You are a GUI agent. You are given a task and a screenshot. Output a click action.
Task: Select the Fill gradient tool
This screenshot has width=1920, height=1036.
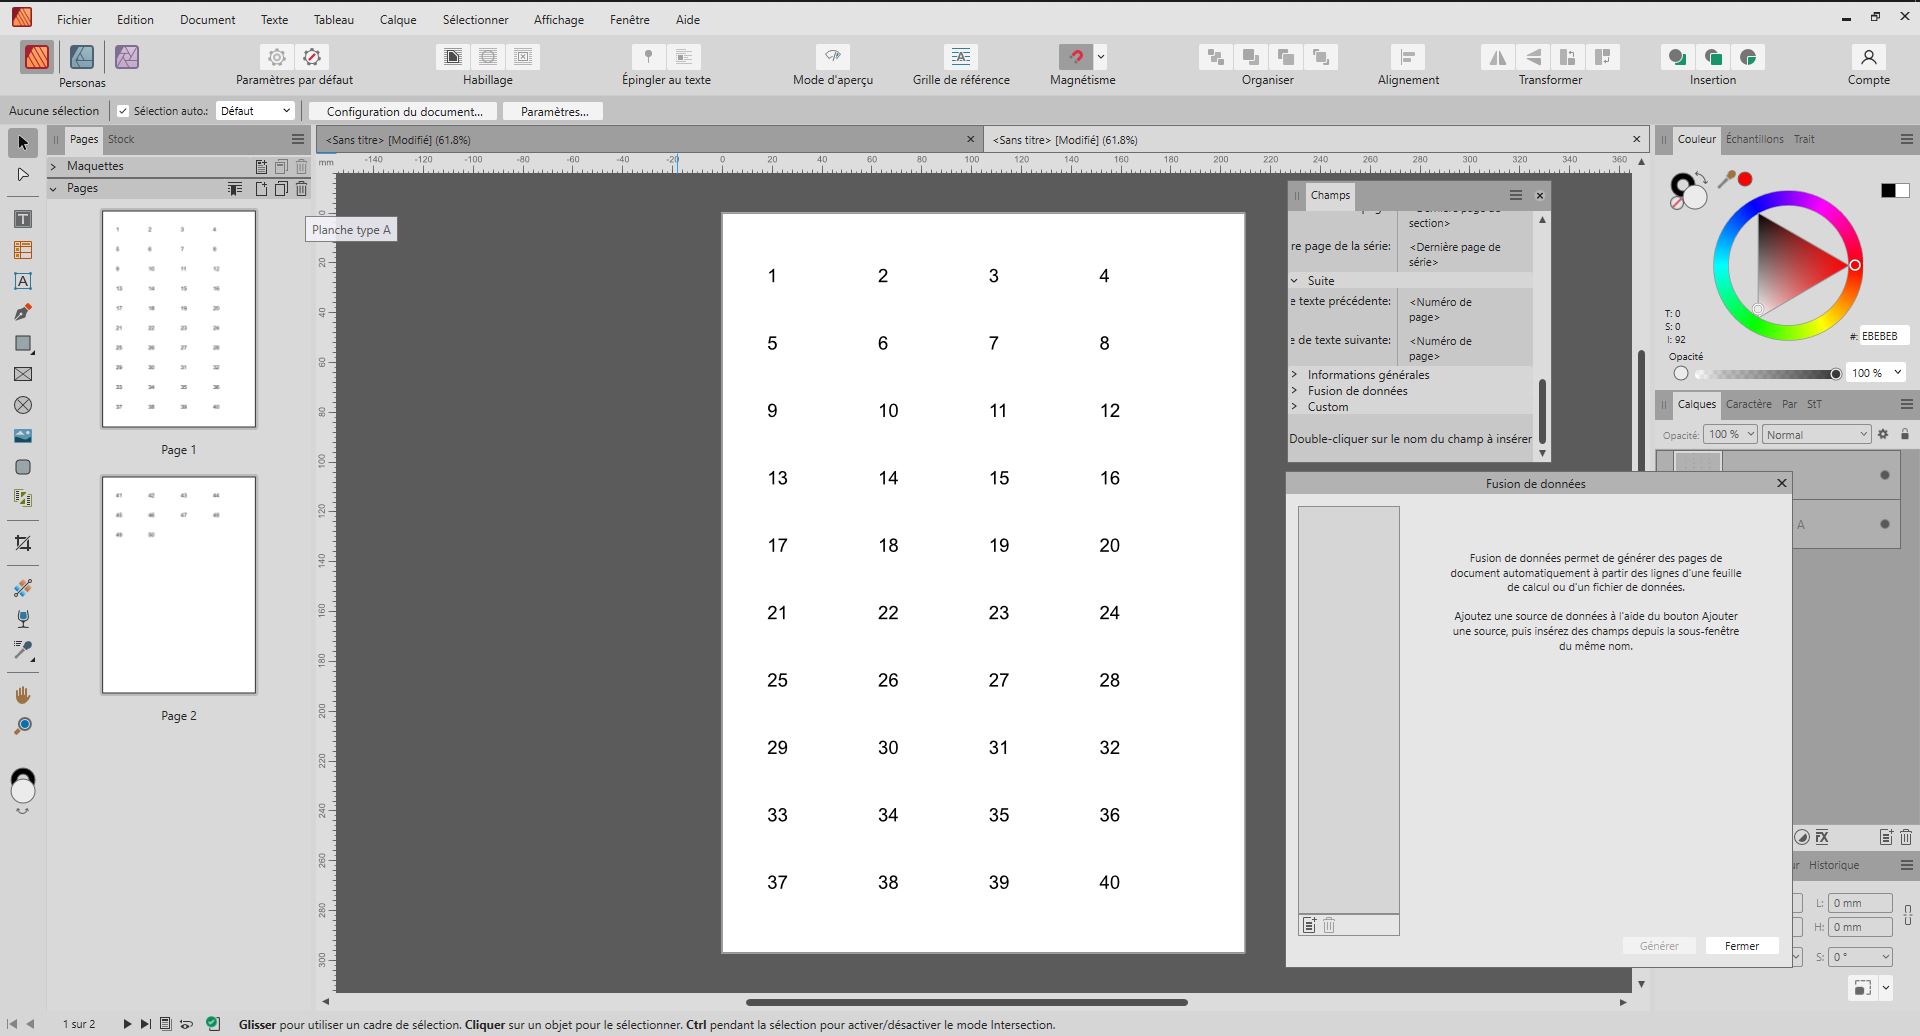click(x=23, y=587)
